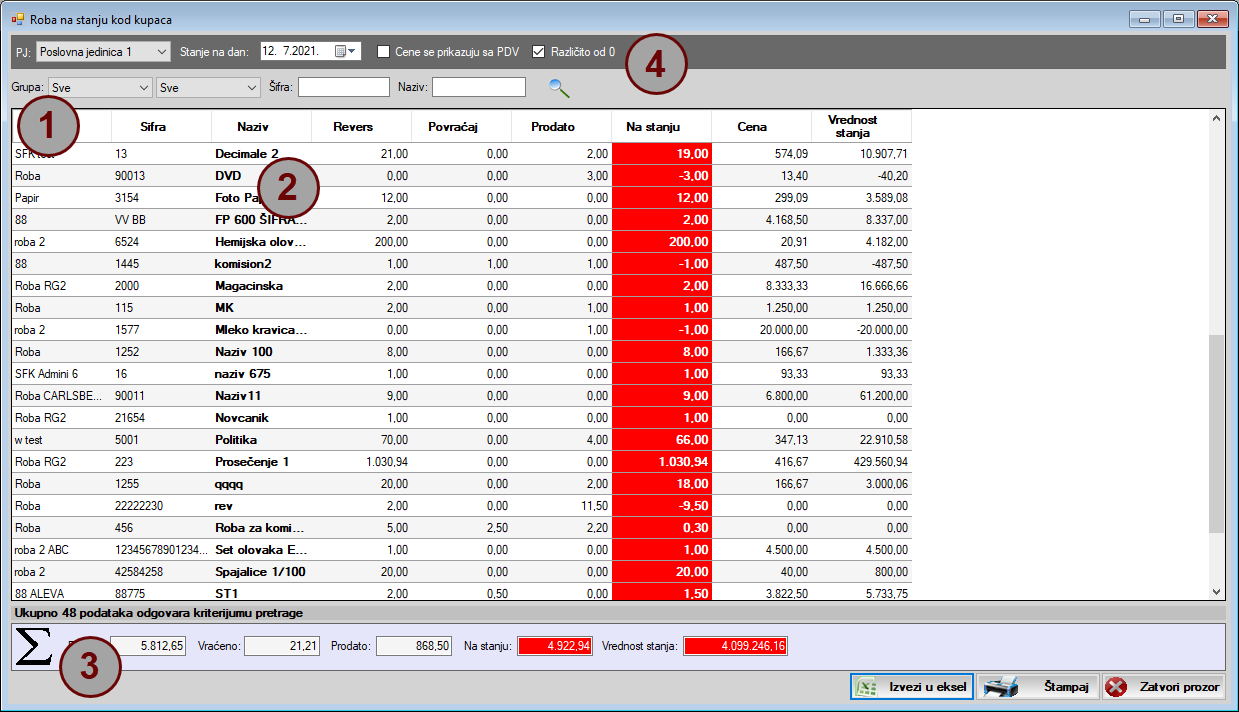Select the DVD item name
The image size is (1239, 712).
click(229, 176)
